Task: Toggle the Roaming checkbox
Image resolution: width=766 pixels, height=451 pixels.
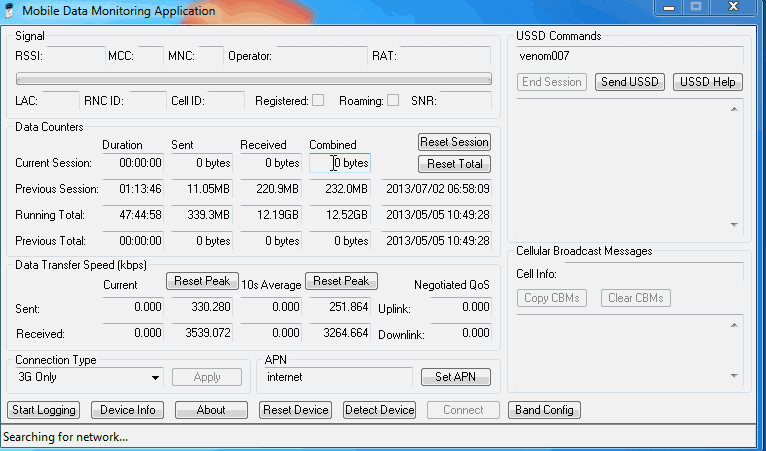Action: [x=393, y=100]
